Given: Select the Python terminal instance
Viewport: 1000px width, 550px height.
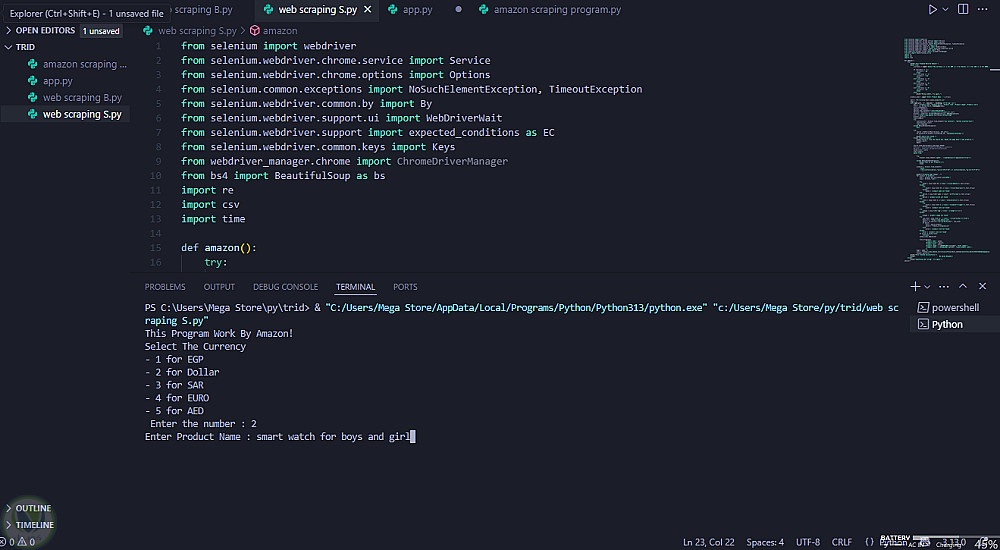Looking at the screenshot, I should 954,324.
